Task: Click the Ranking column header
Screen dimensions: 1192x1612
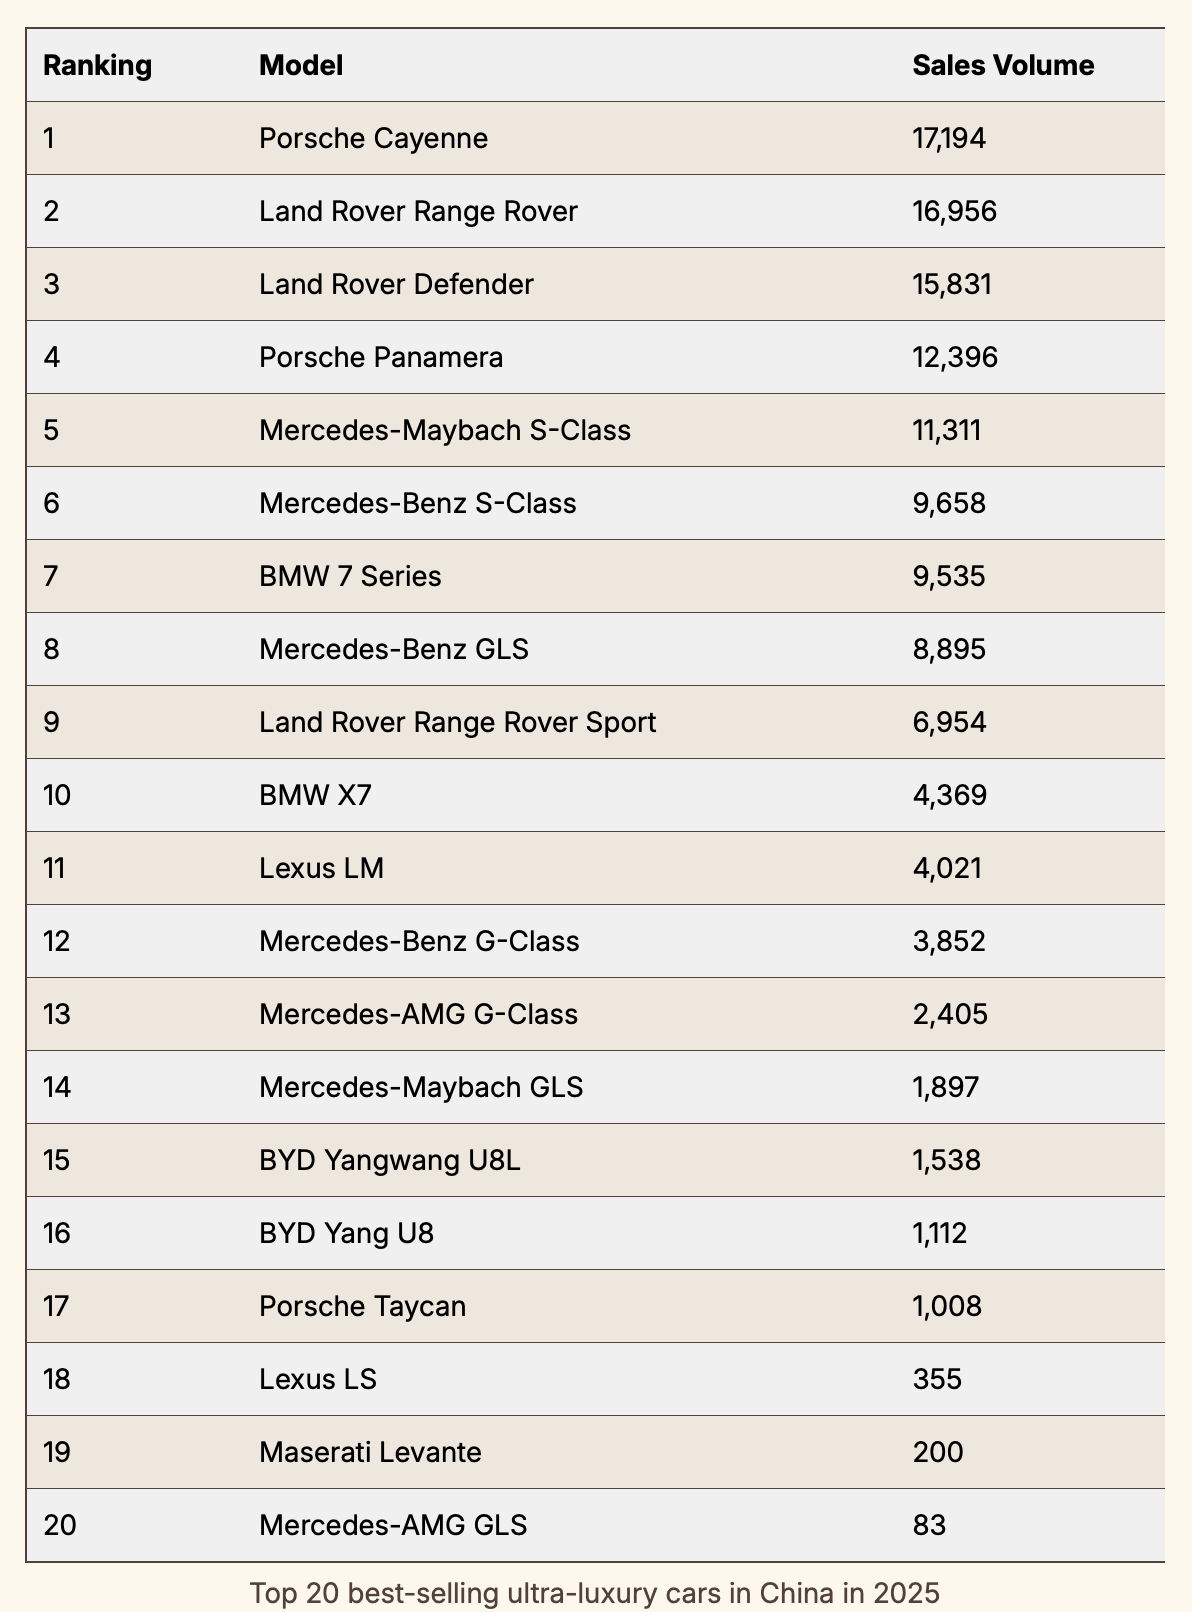Action: [x=97, y=66]
